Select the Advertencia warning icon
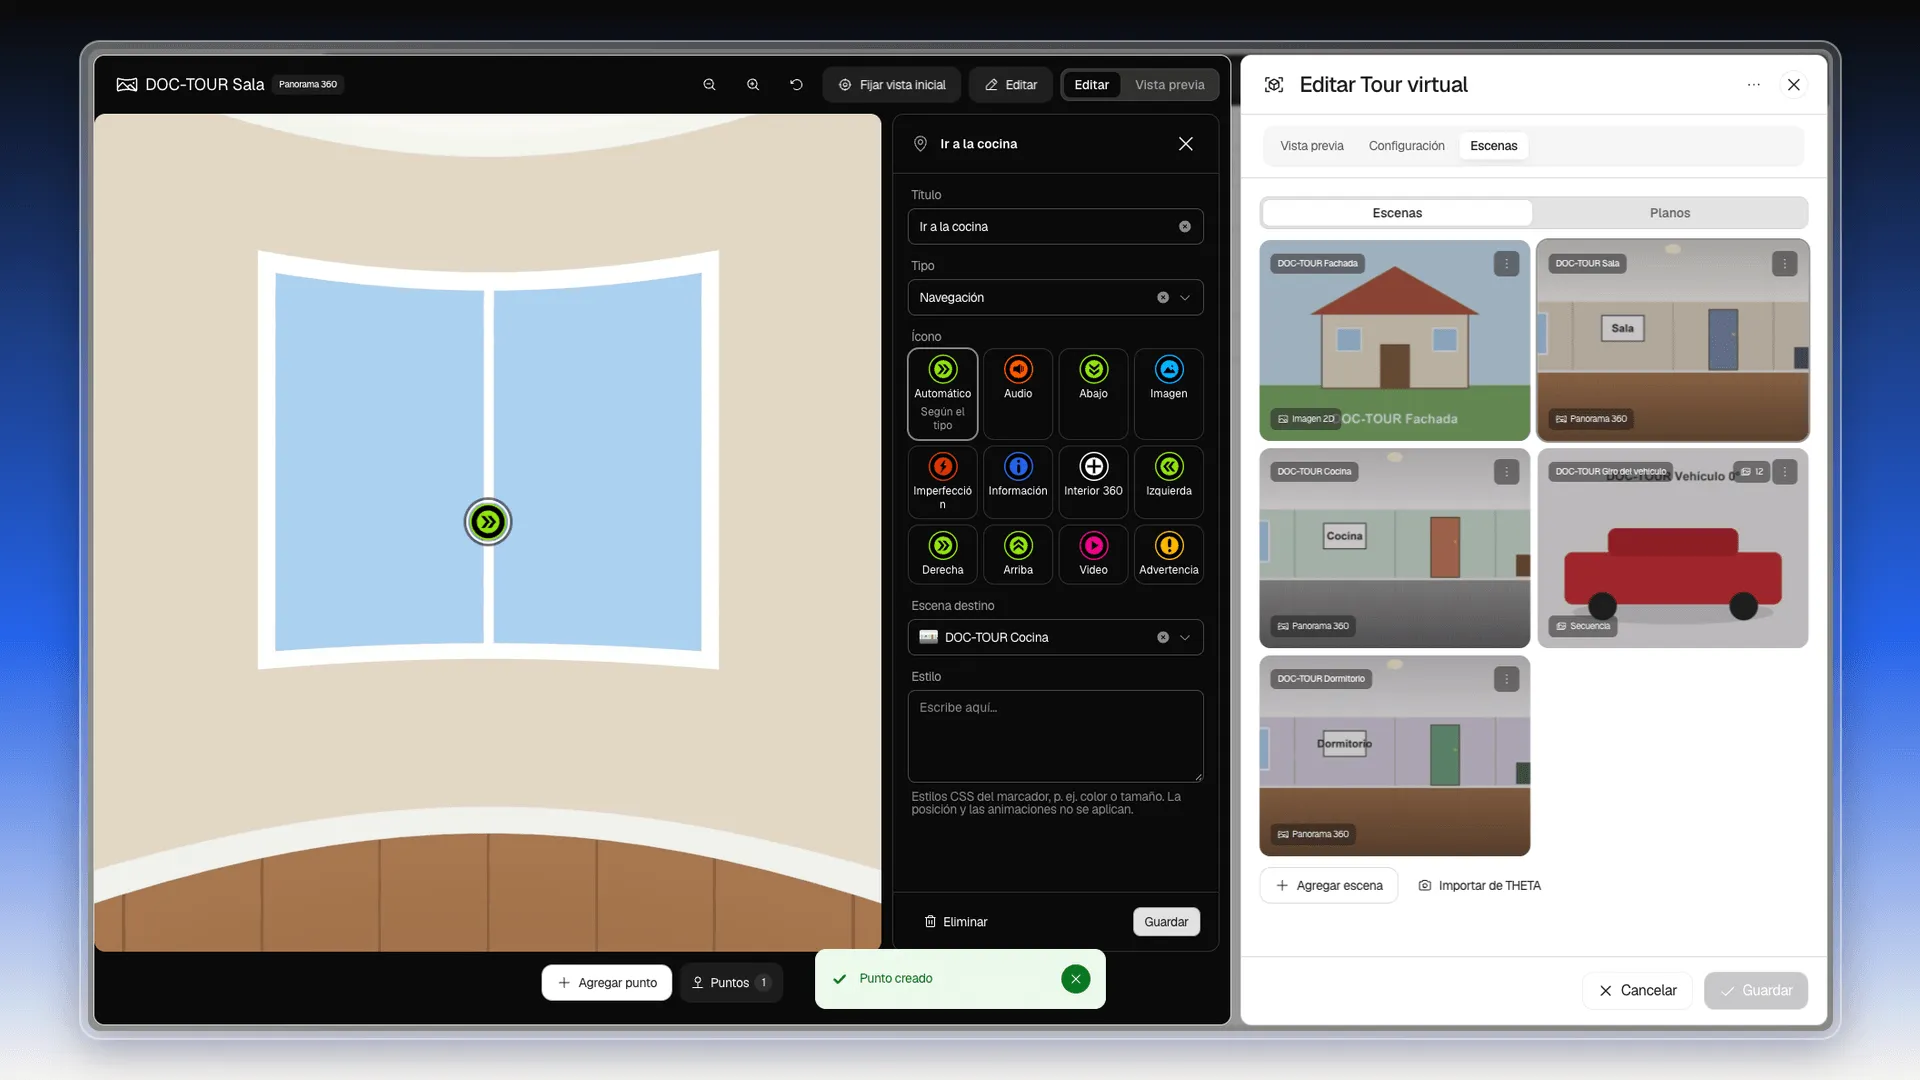The height and width of the screenshot is (1080, 1920). click(1168, 555)
